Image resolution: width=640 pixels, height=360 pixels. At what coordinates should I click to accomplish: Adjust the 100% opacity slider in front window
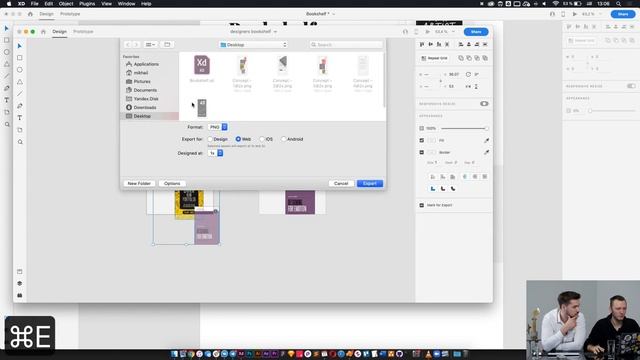pyautogui.click(x=464, y=129)
